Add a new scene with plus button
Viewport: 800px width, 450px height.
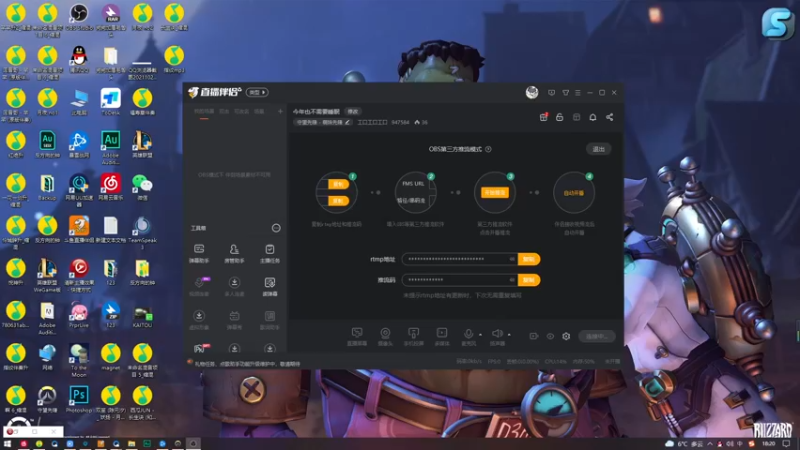click(x=280, y=111)
